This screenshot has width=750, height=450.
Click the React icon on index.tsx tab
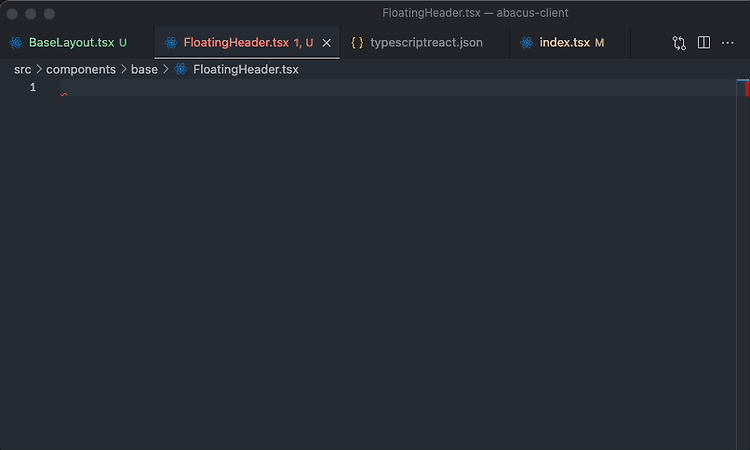coord(527,43)
